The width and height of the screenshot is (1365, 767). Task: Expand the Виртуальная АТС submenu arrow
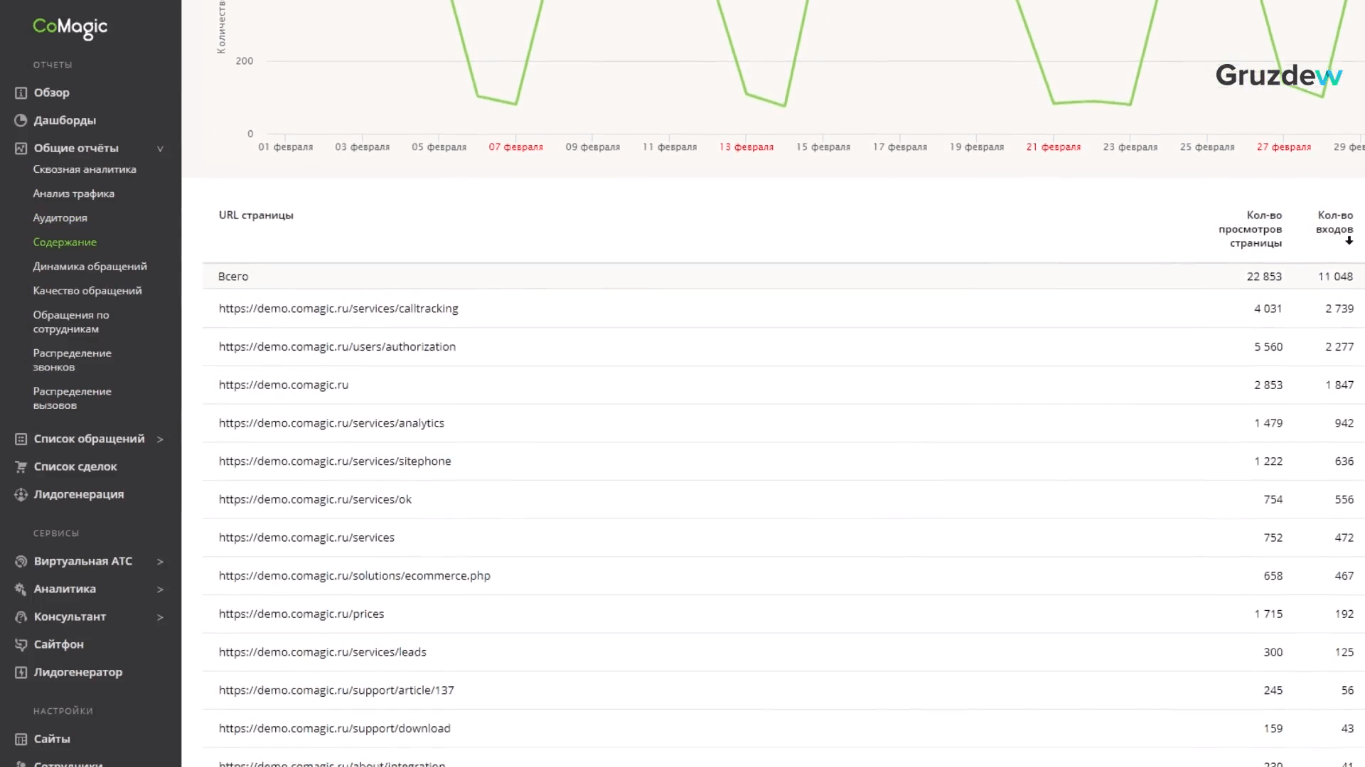tap(160, 562)
